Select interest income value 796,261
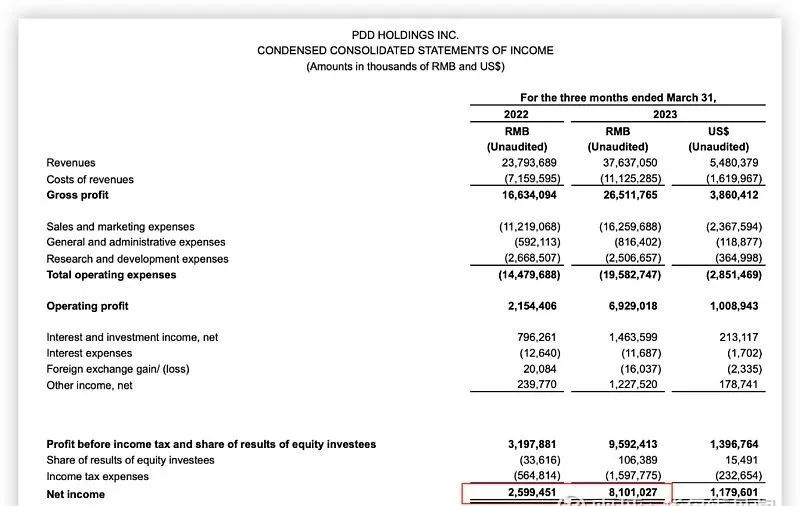 (537, 337)
